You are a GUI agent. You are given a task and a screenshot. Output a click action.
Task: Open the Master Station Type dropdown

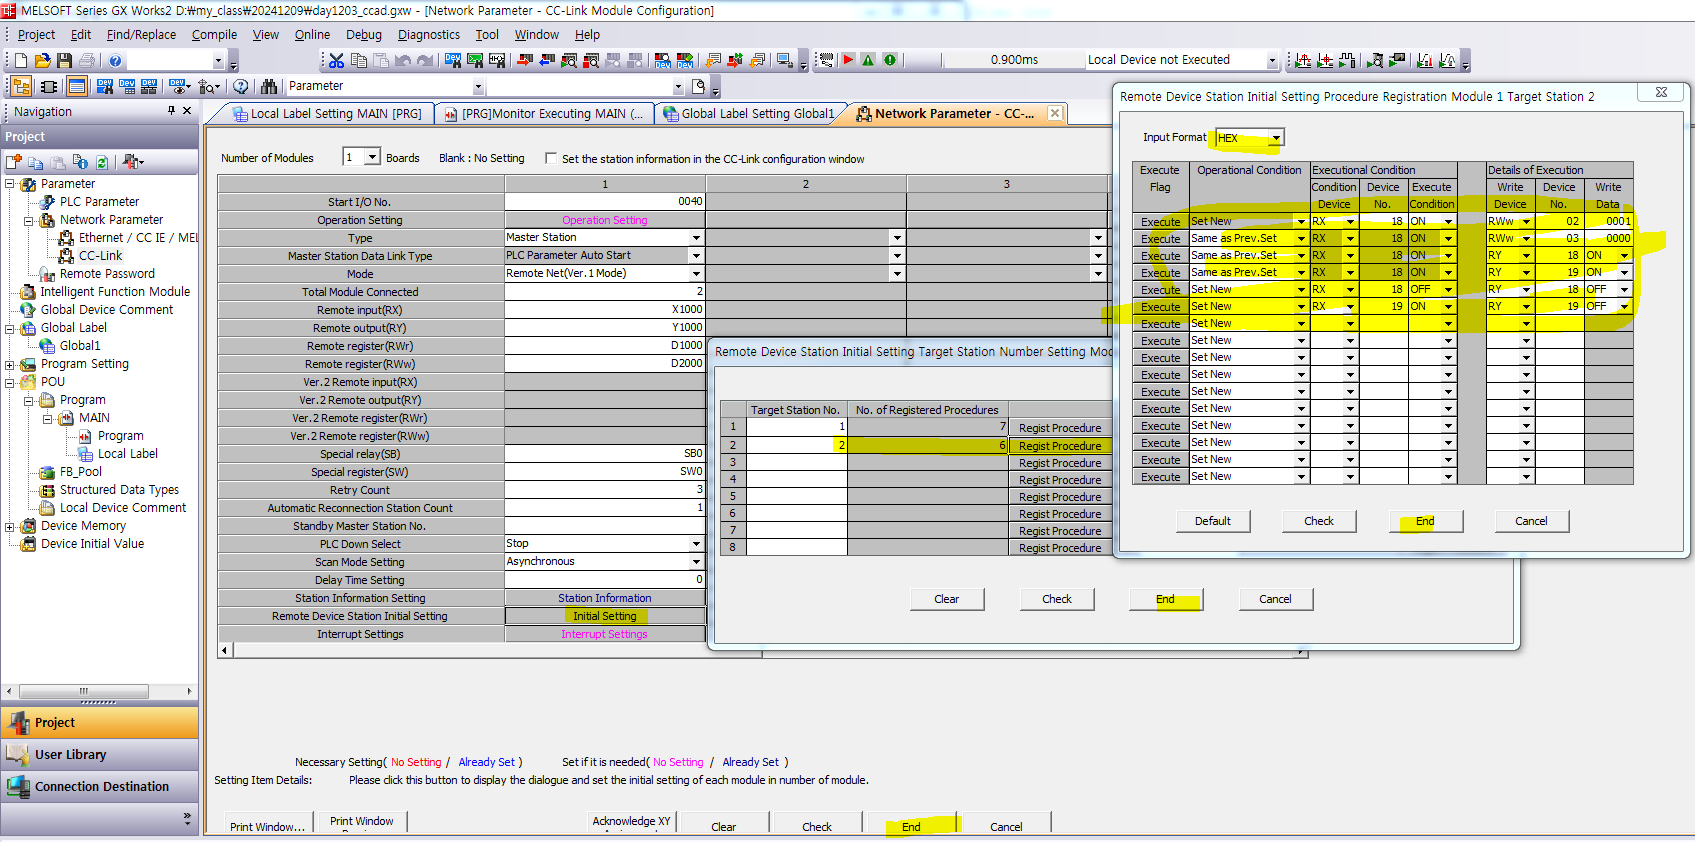coord(696,238)
